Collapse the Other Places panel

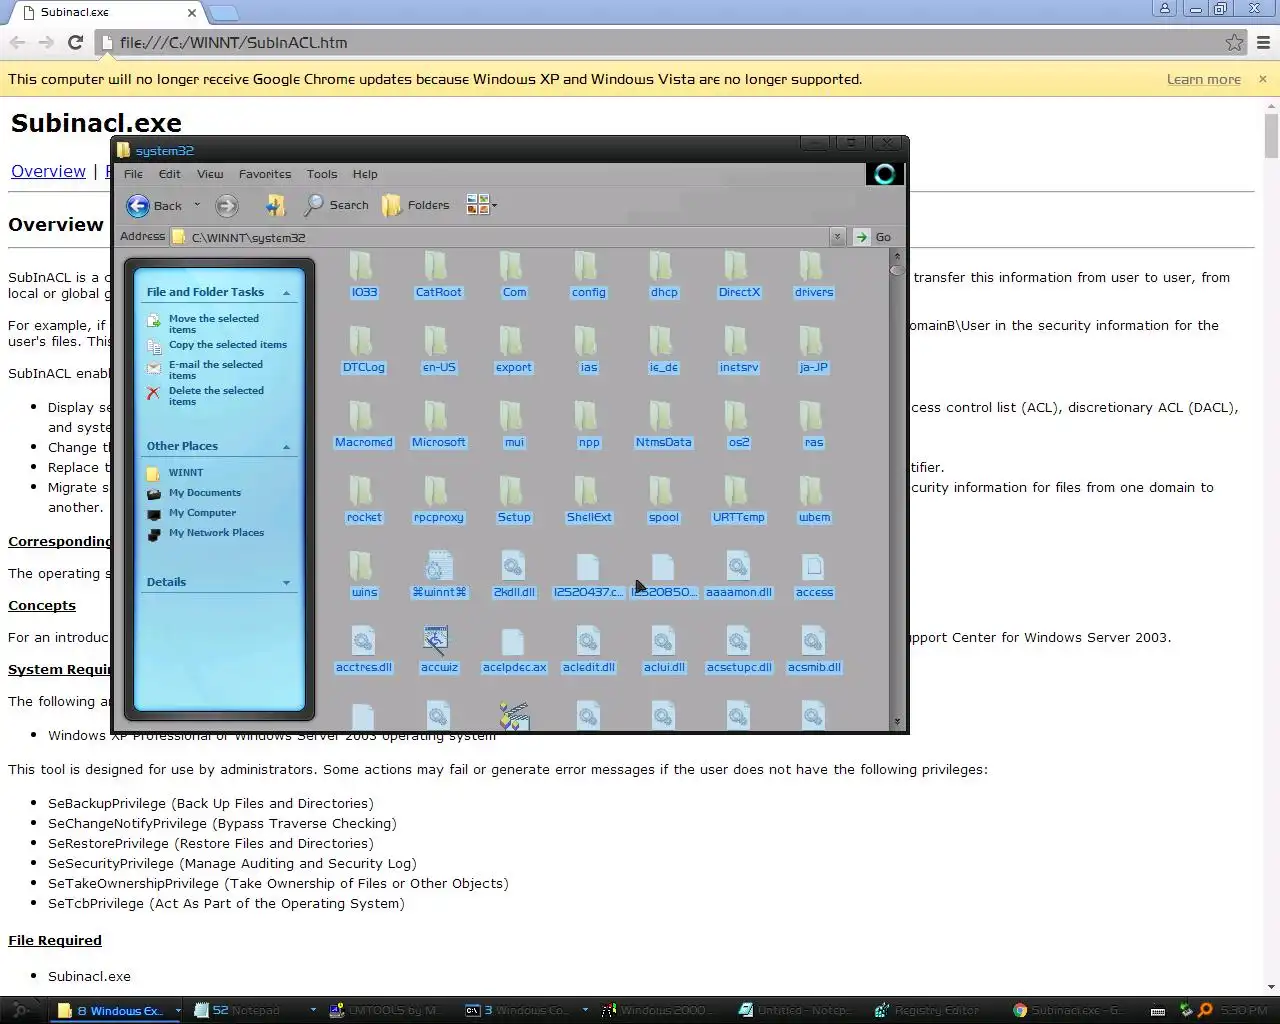pos(286,447)
